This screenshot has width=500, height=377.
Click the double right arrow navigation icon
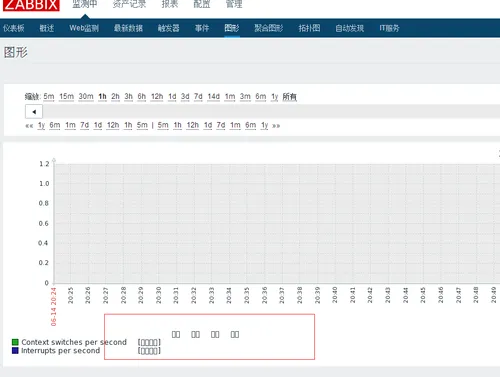click(x=276, y=126)
